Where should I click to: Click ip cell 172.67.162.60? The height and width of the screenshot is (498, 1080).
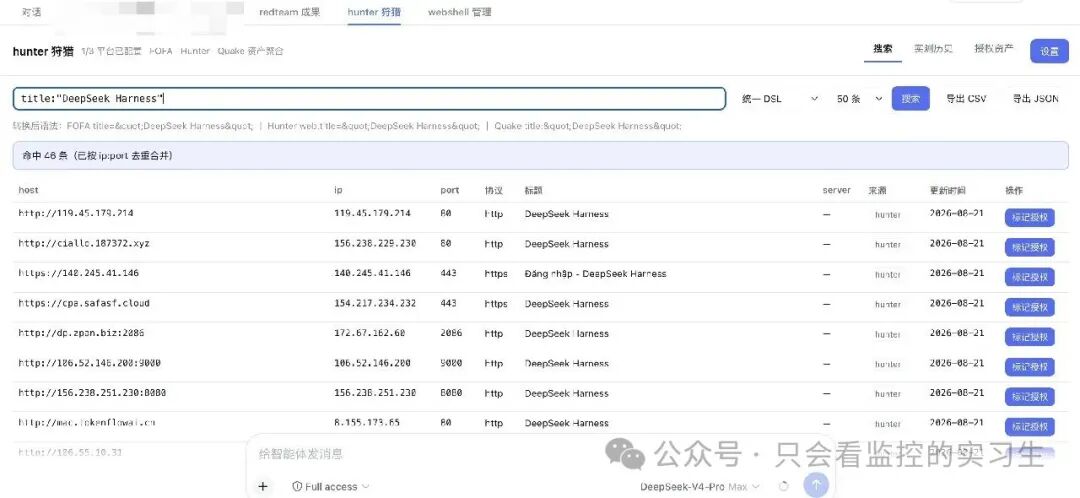(370, 333)
